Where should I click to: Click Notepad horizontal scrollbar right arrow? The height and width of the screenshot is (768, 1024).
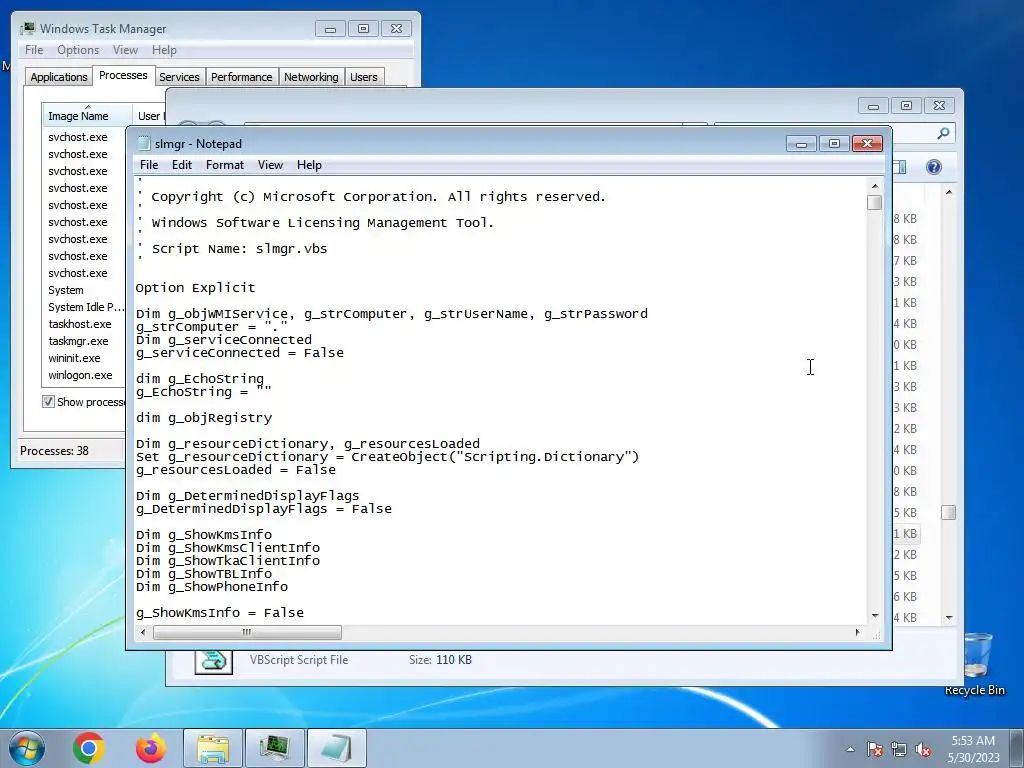tap(857, 632)
